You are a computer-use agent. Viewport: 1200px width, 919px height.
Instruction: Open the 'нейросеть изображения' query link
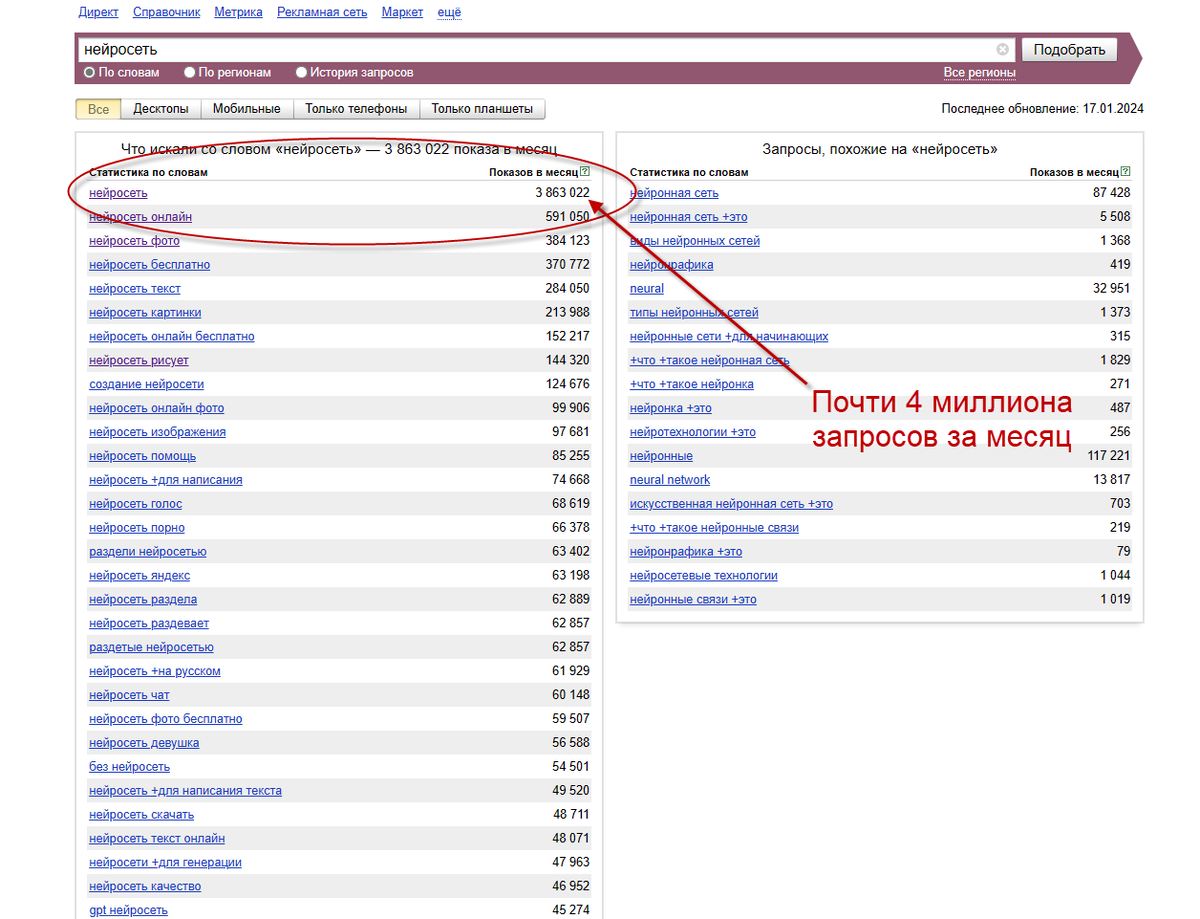(157, 432)
